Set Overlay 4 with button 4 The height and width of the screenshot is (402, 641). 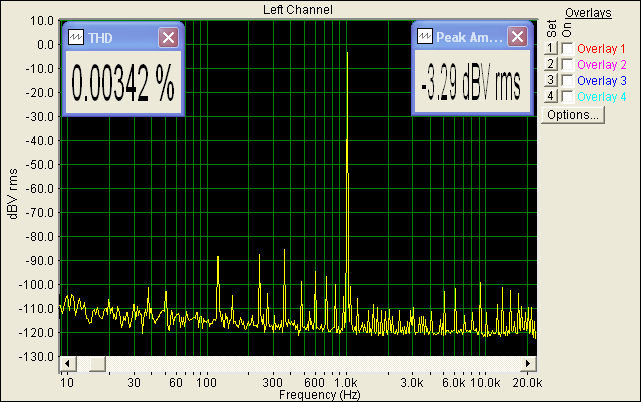(x=551, y=96)
